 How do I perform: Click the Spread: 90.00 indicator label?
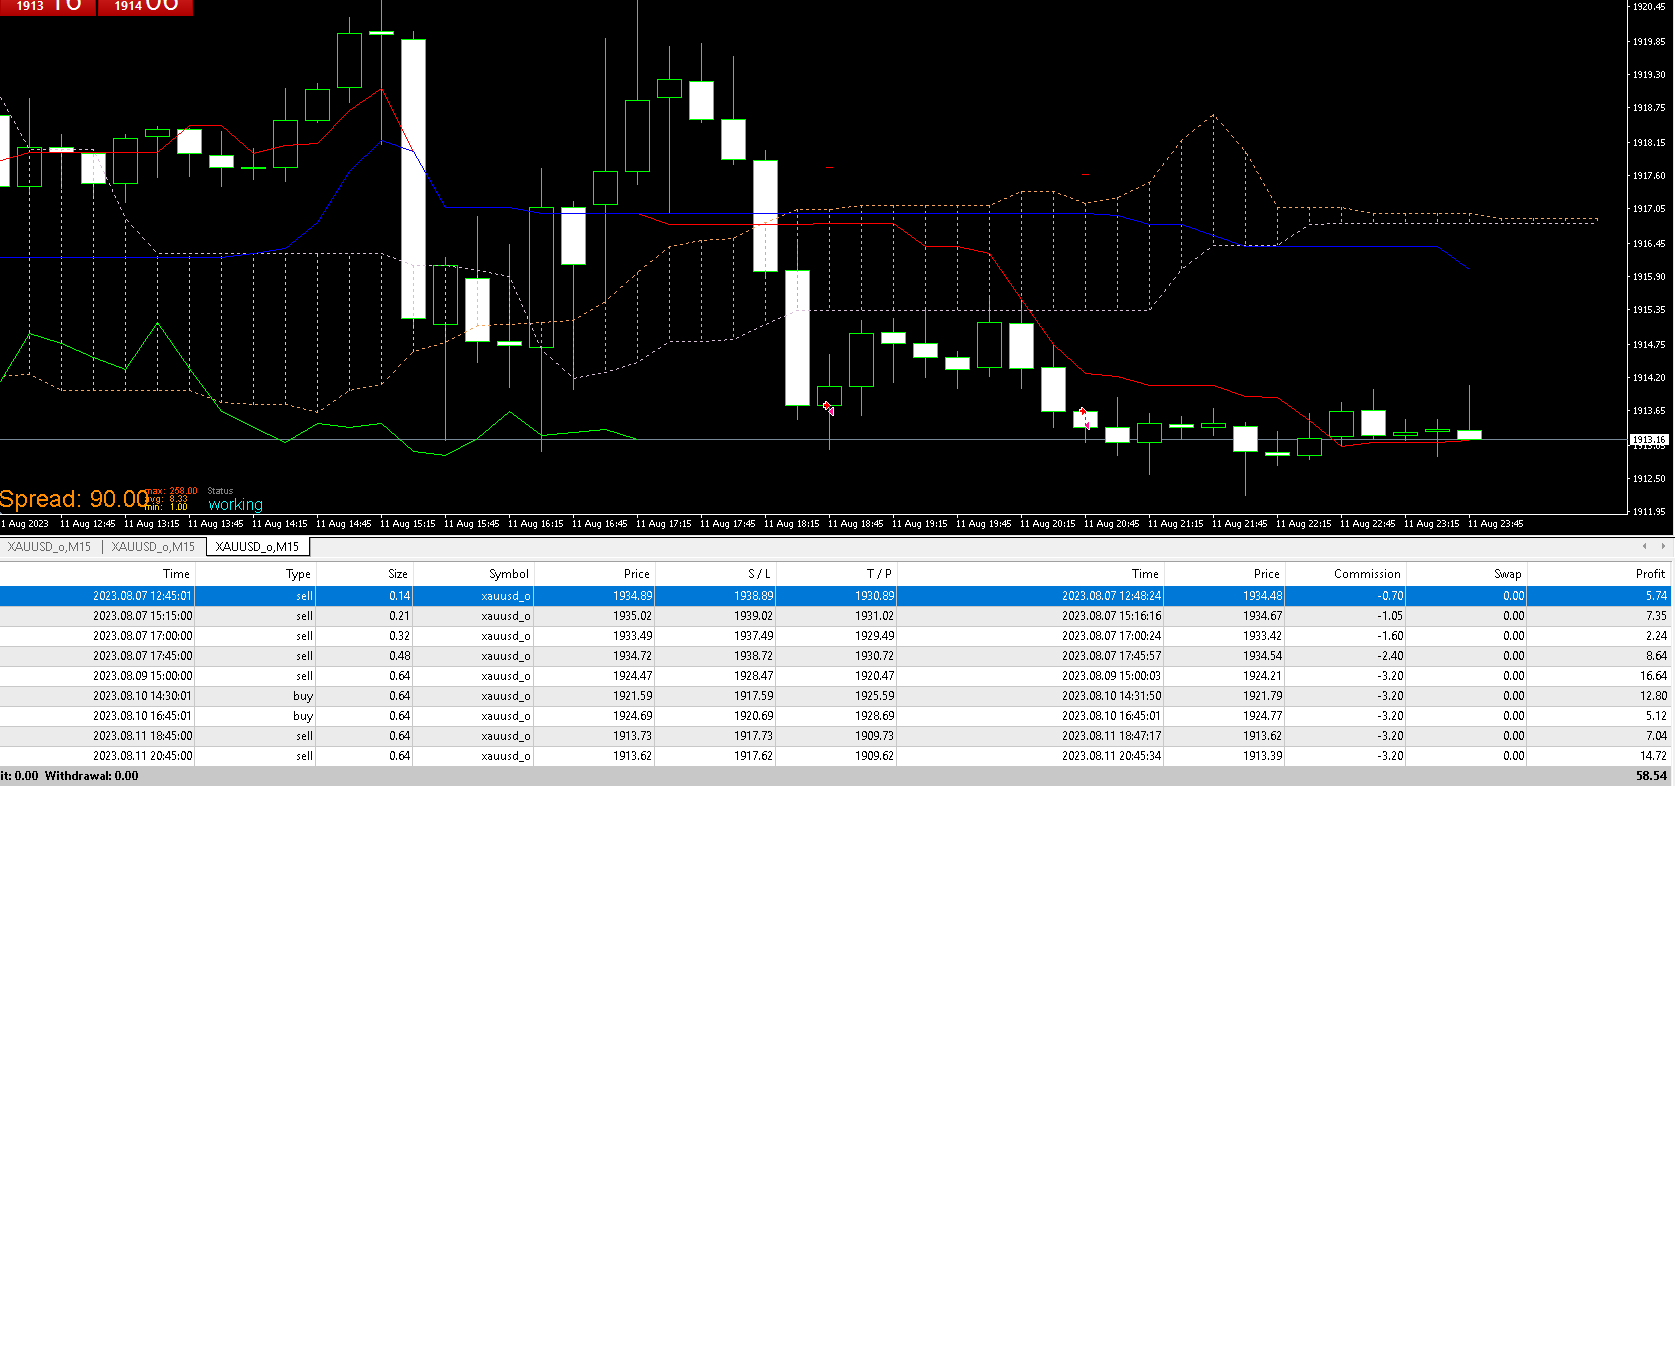click(x=74, y=499)
